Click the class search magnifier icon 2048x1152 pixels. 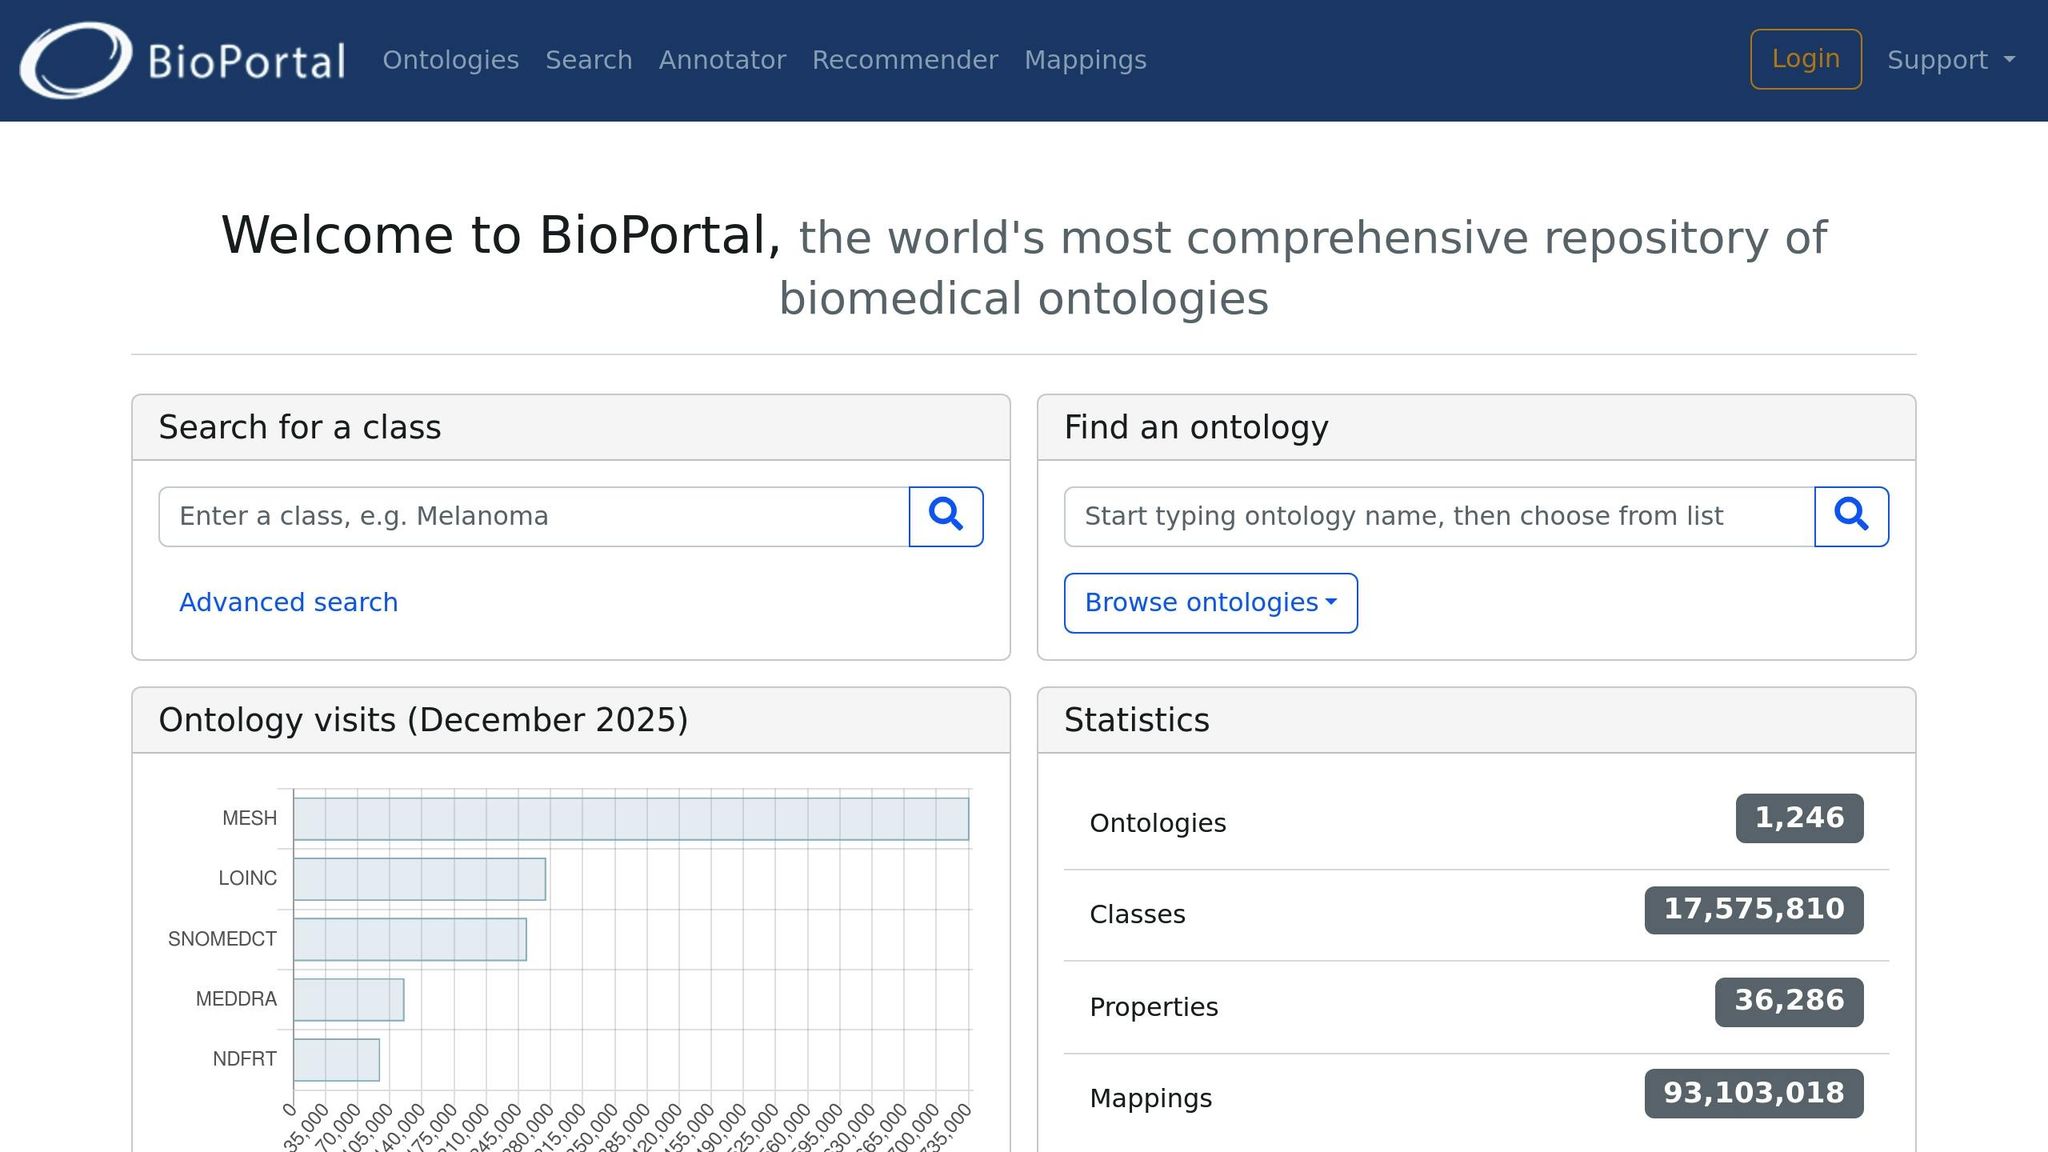tap(945, 516)
